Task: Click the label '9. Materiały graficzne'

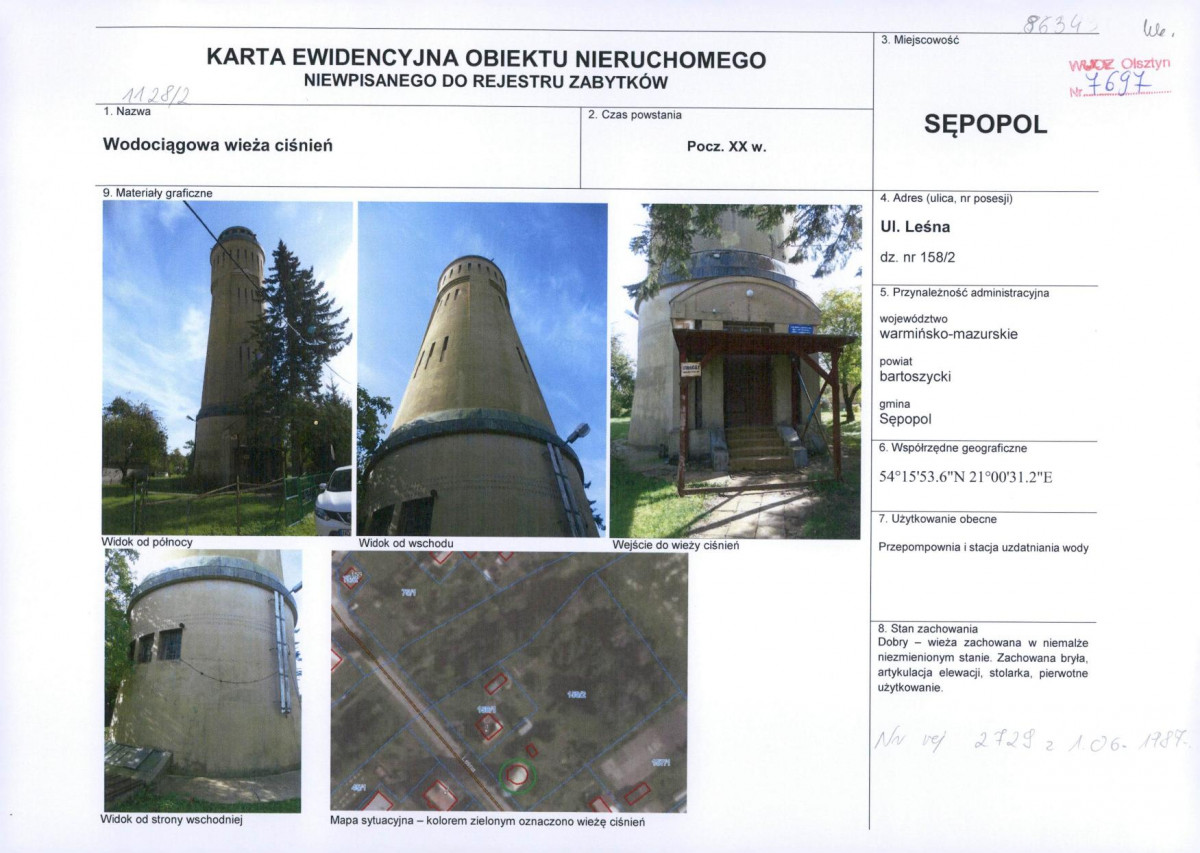Action: click(x=158, y=193)
